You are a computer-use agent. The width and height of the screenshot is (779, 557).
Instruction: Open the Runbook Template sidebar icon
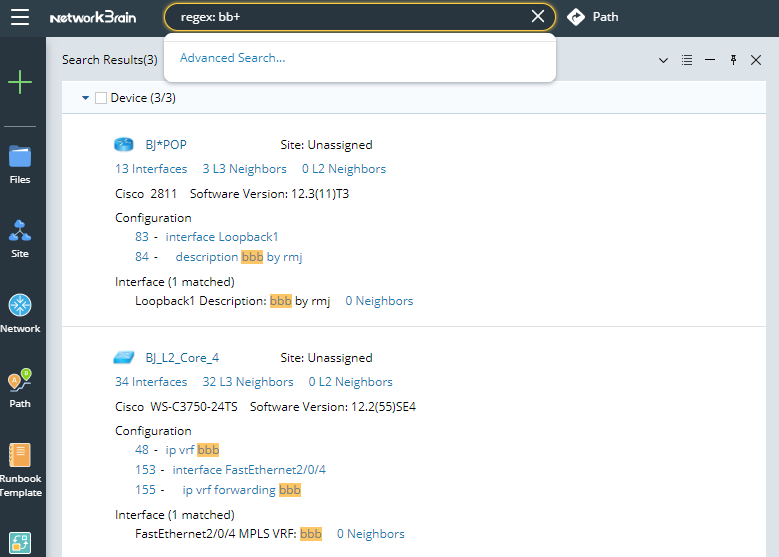tap(20, 469)
